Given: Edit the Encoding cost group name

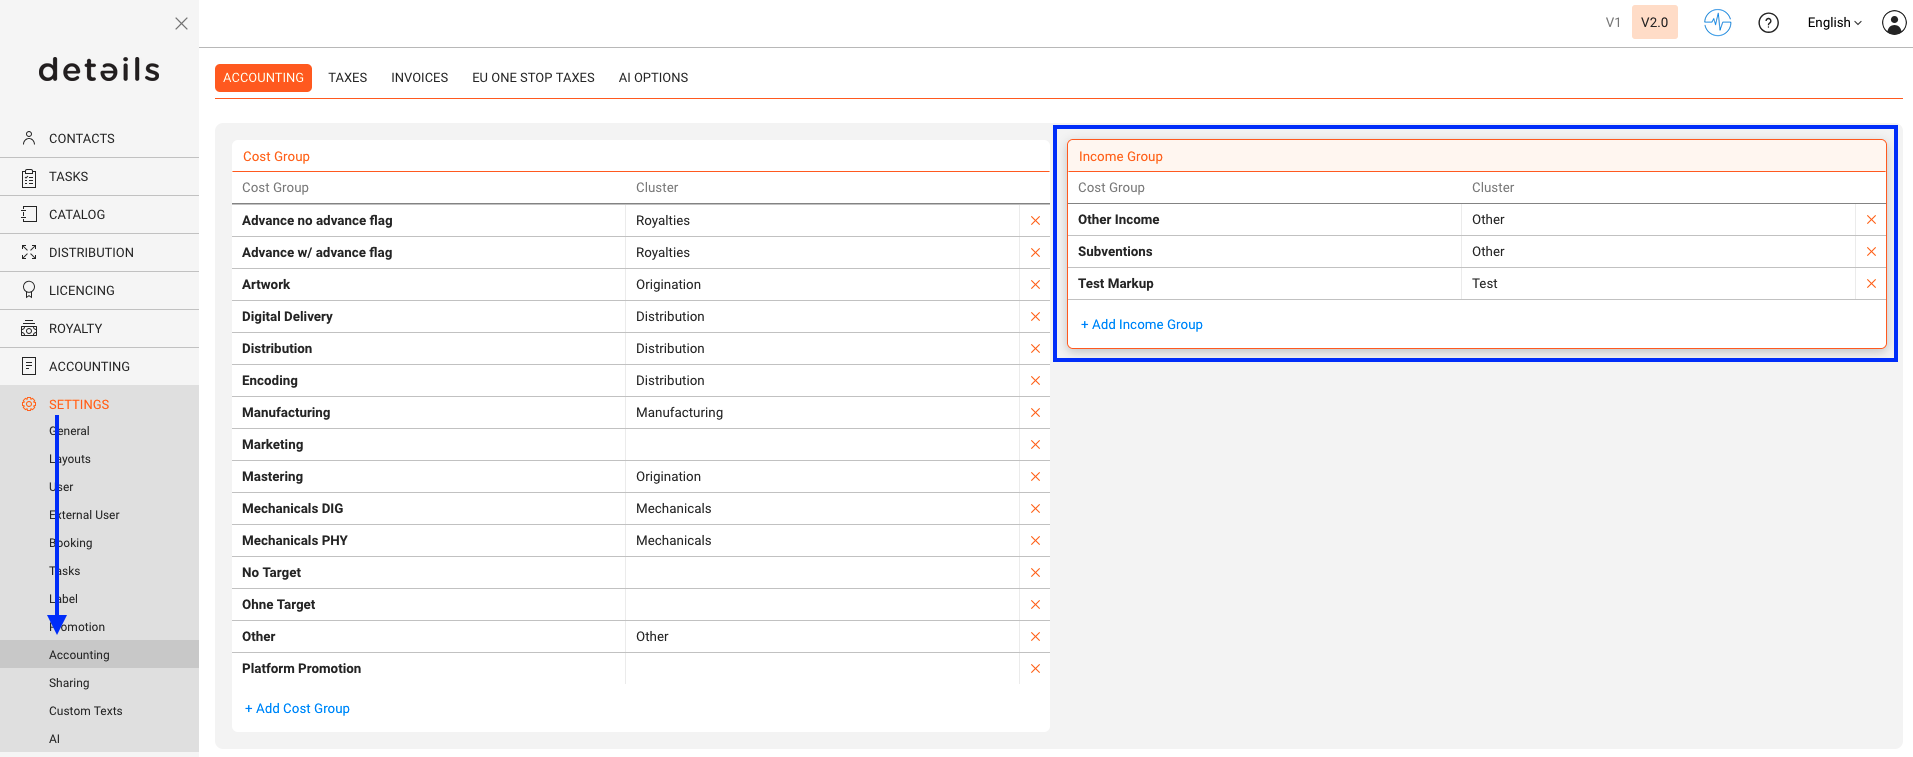Looking at the screenshot, I should coord(428,380).
